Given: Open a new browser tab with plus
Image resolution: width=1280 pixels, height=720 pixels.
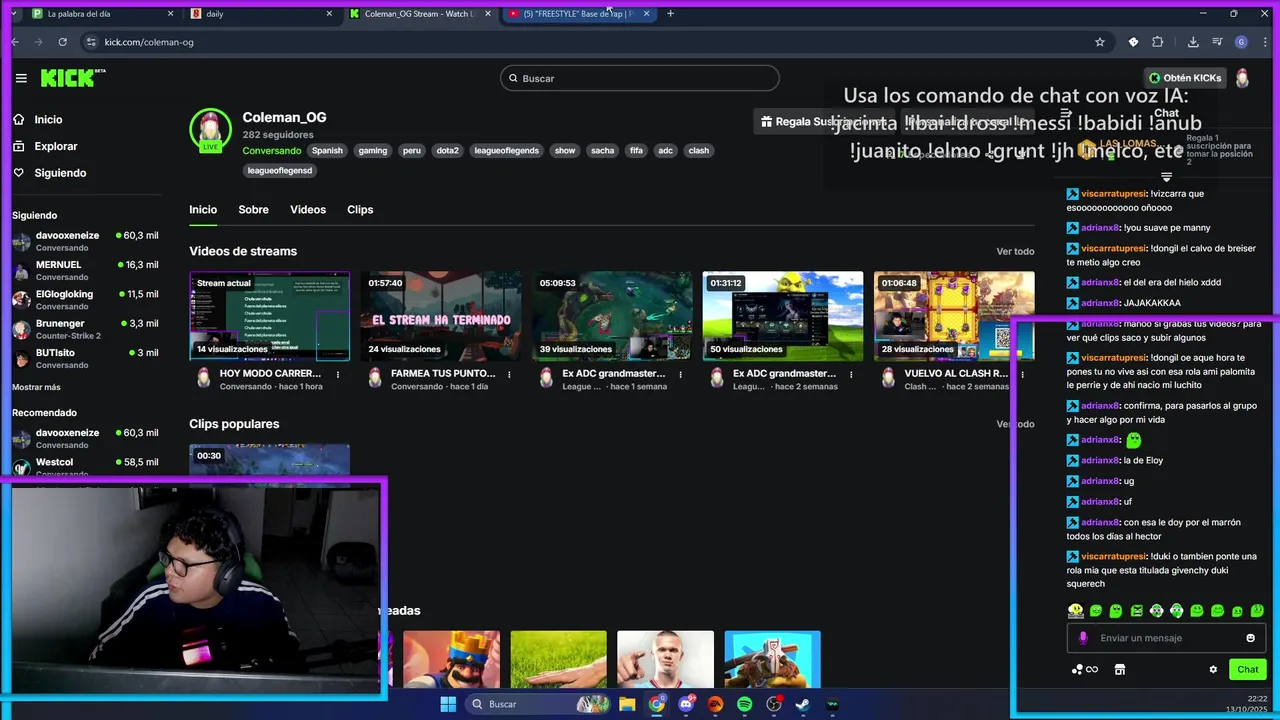Looking at the screenshot, I should click(670, 14).
